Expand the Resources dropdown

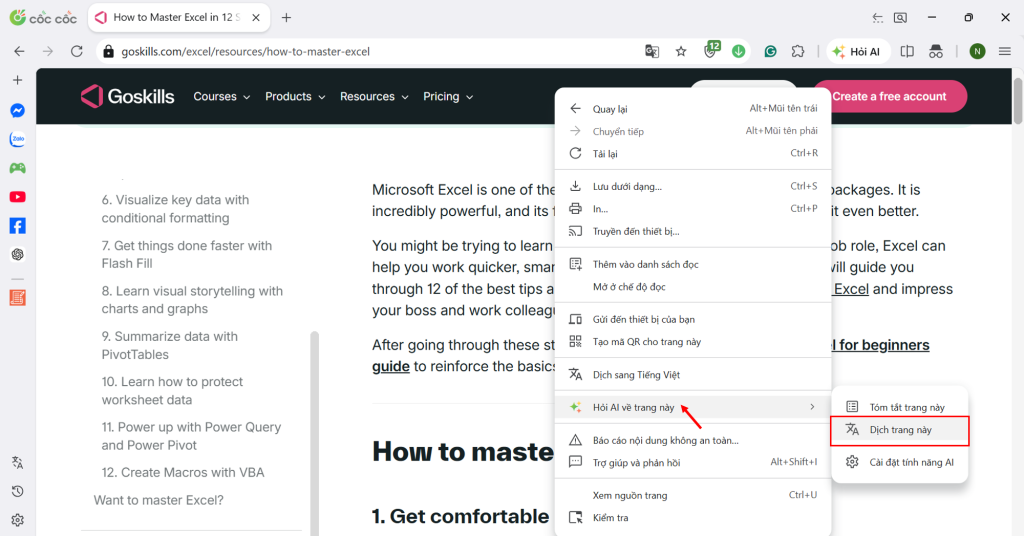click(x=374, y=97)
